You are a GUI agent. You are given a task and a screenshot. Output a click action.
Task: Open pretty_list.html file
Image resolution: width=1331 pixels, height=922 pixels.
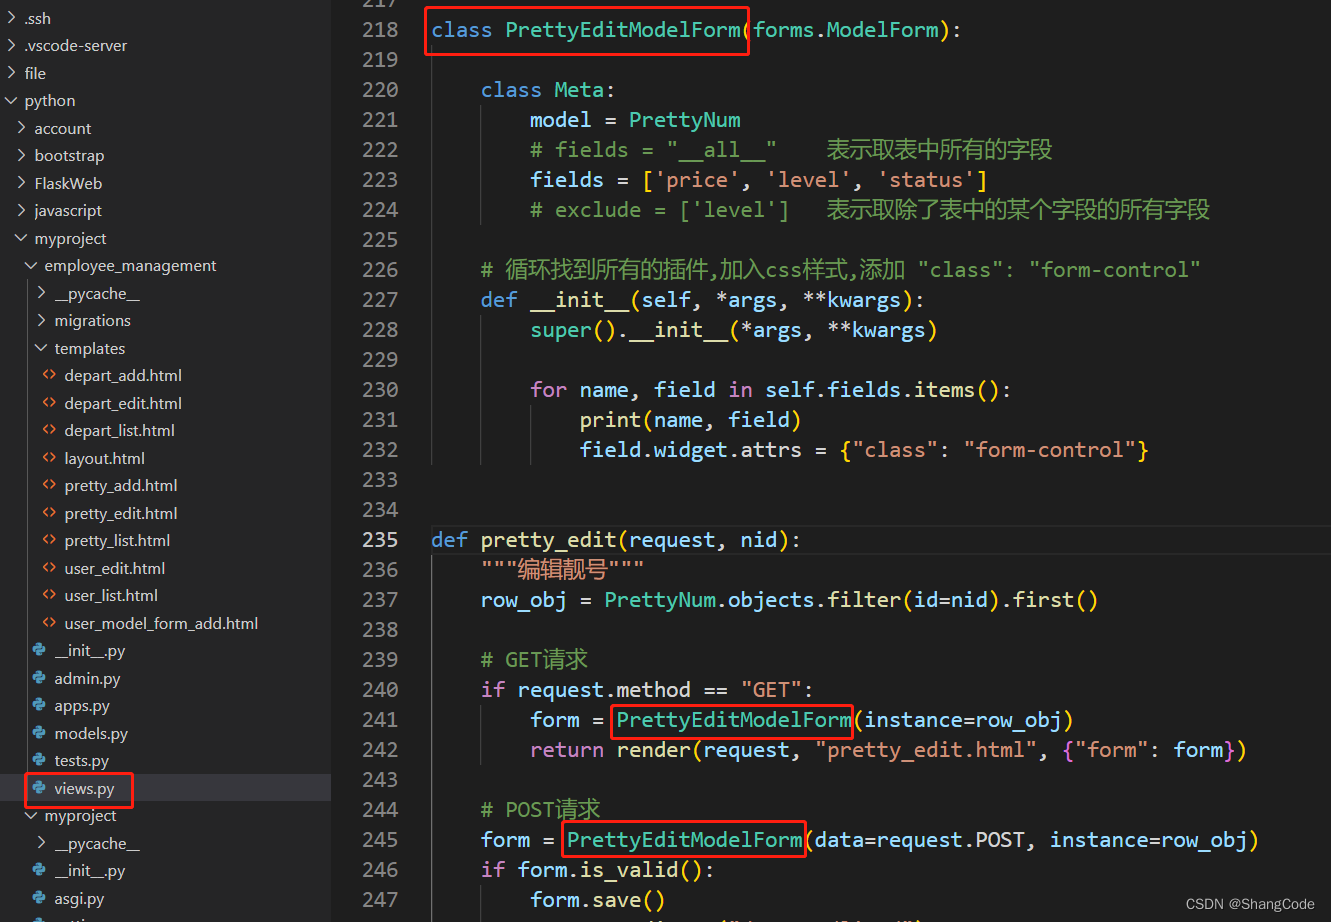coord(117,541)
